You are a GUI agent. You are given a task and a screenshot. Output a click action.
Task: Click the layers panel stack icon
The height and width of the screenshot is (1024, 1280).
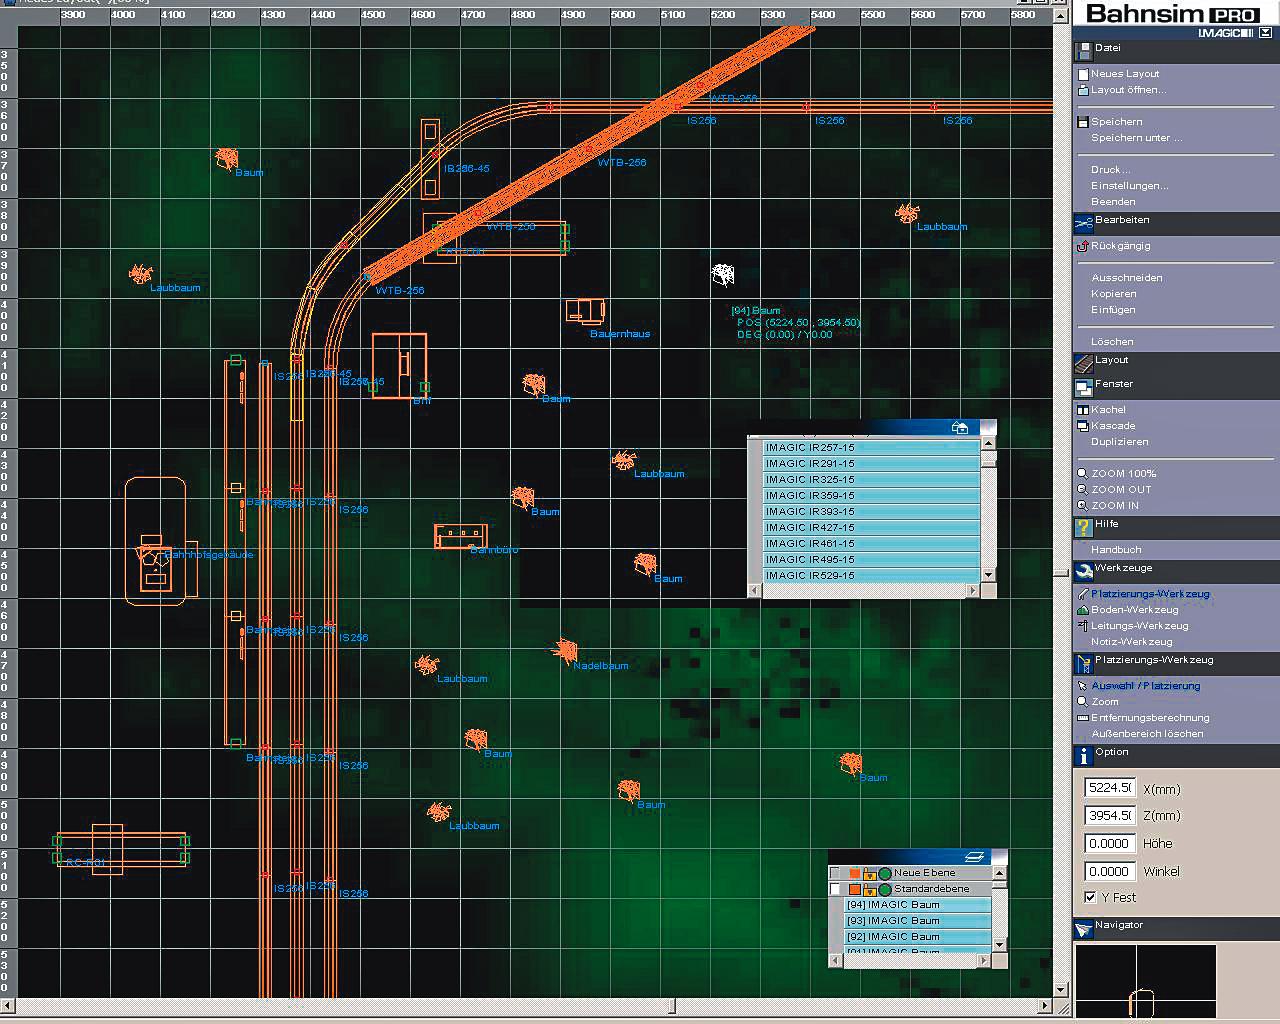[975, 857]
